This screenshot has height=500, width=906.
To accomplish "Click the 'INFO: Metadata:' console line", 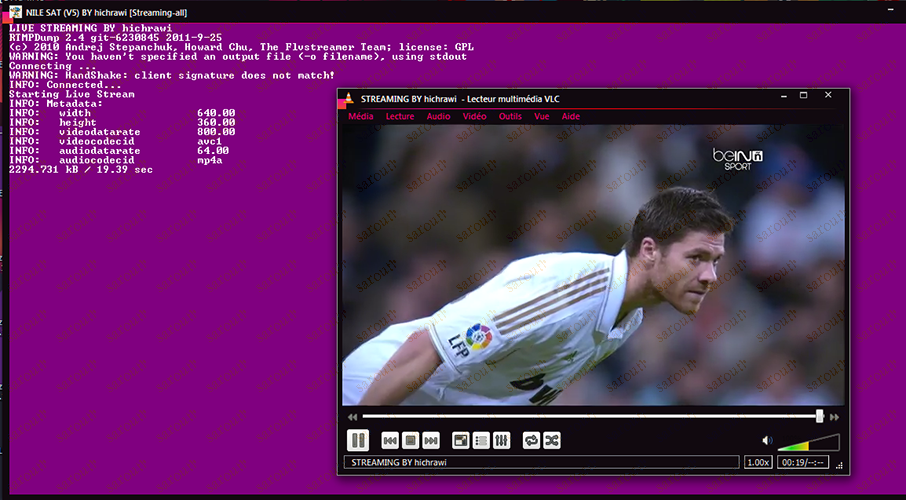I will click(56, 103).
